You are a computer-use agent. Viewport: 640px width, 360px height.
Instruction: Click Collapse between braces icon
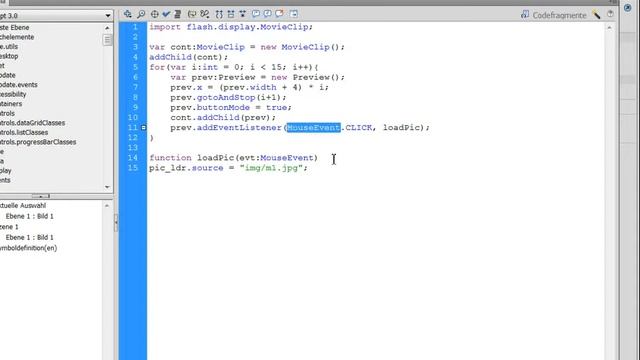click(219, 14)
